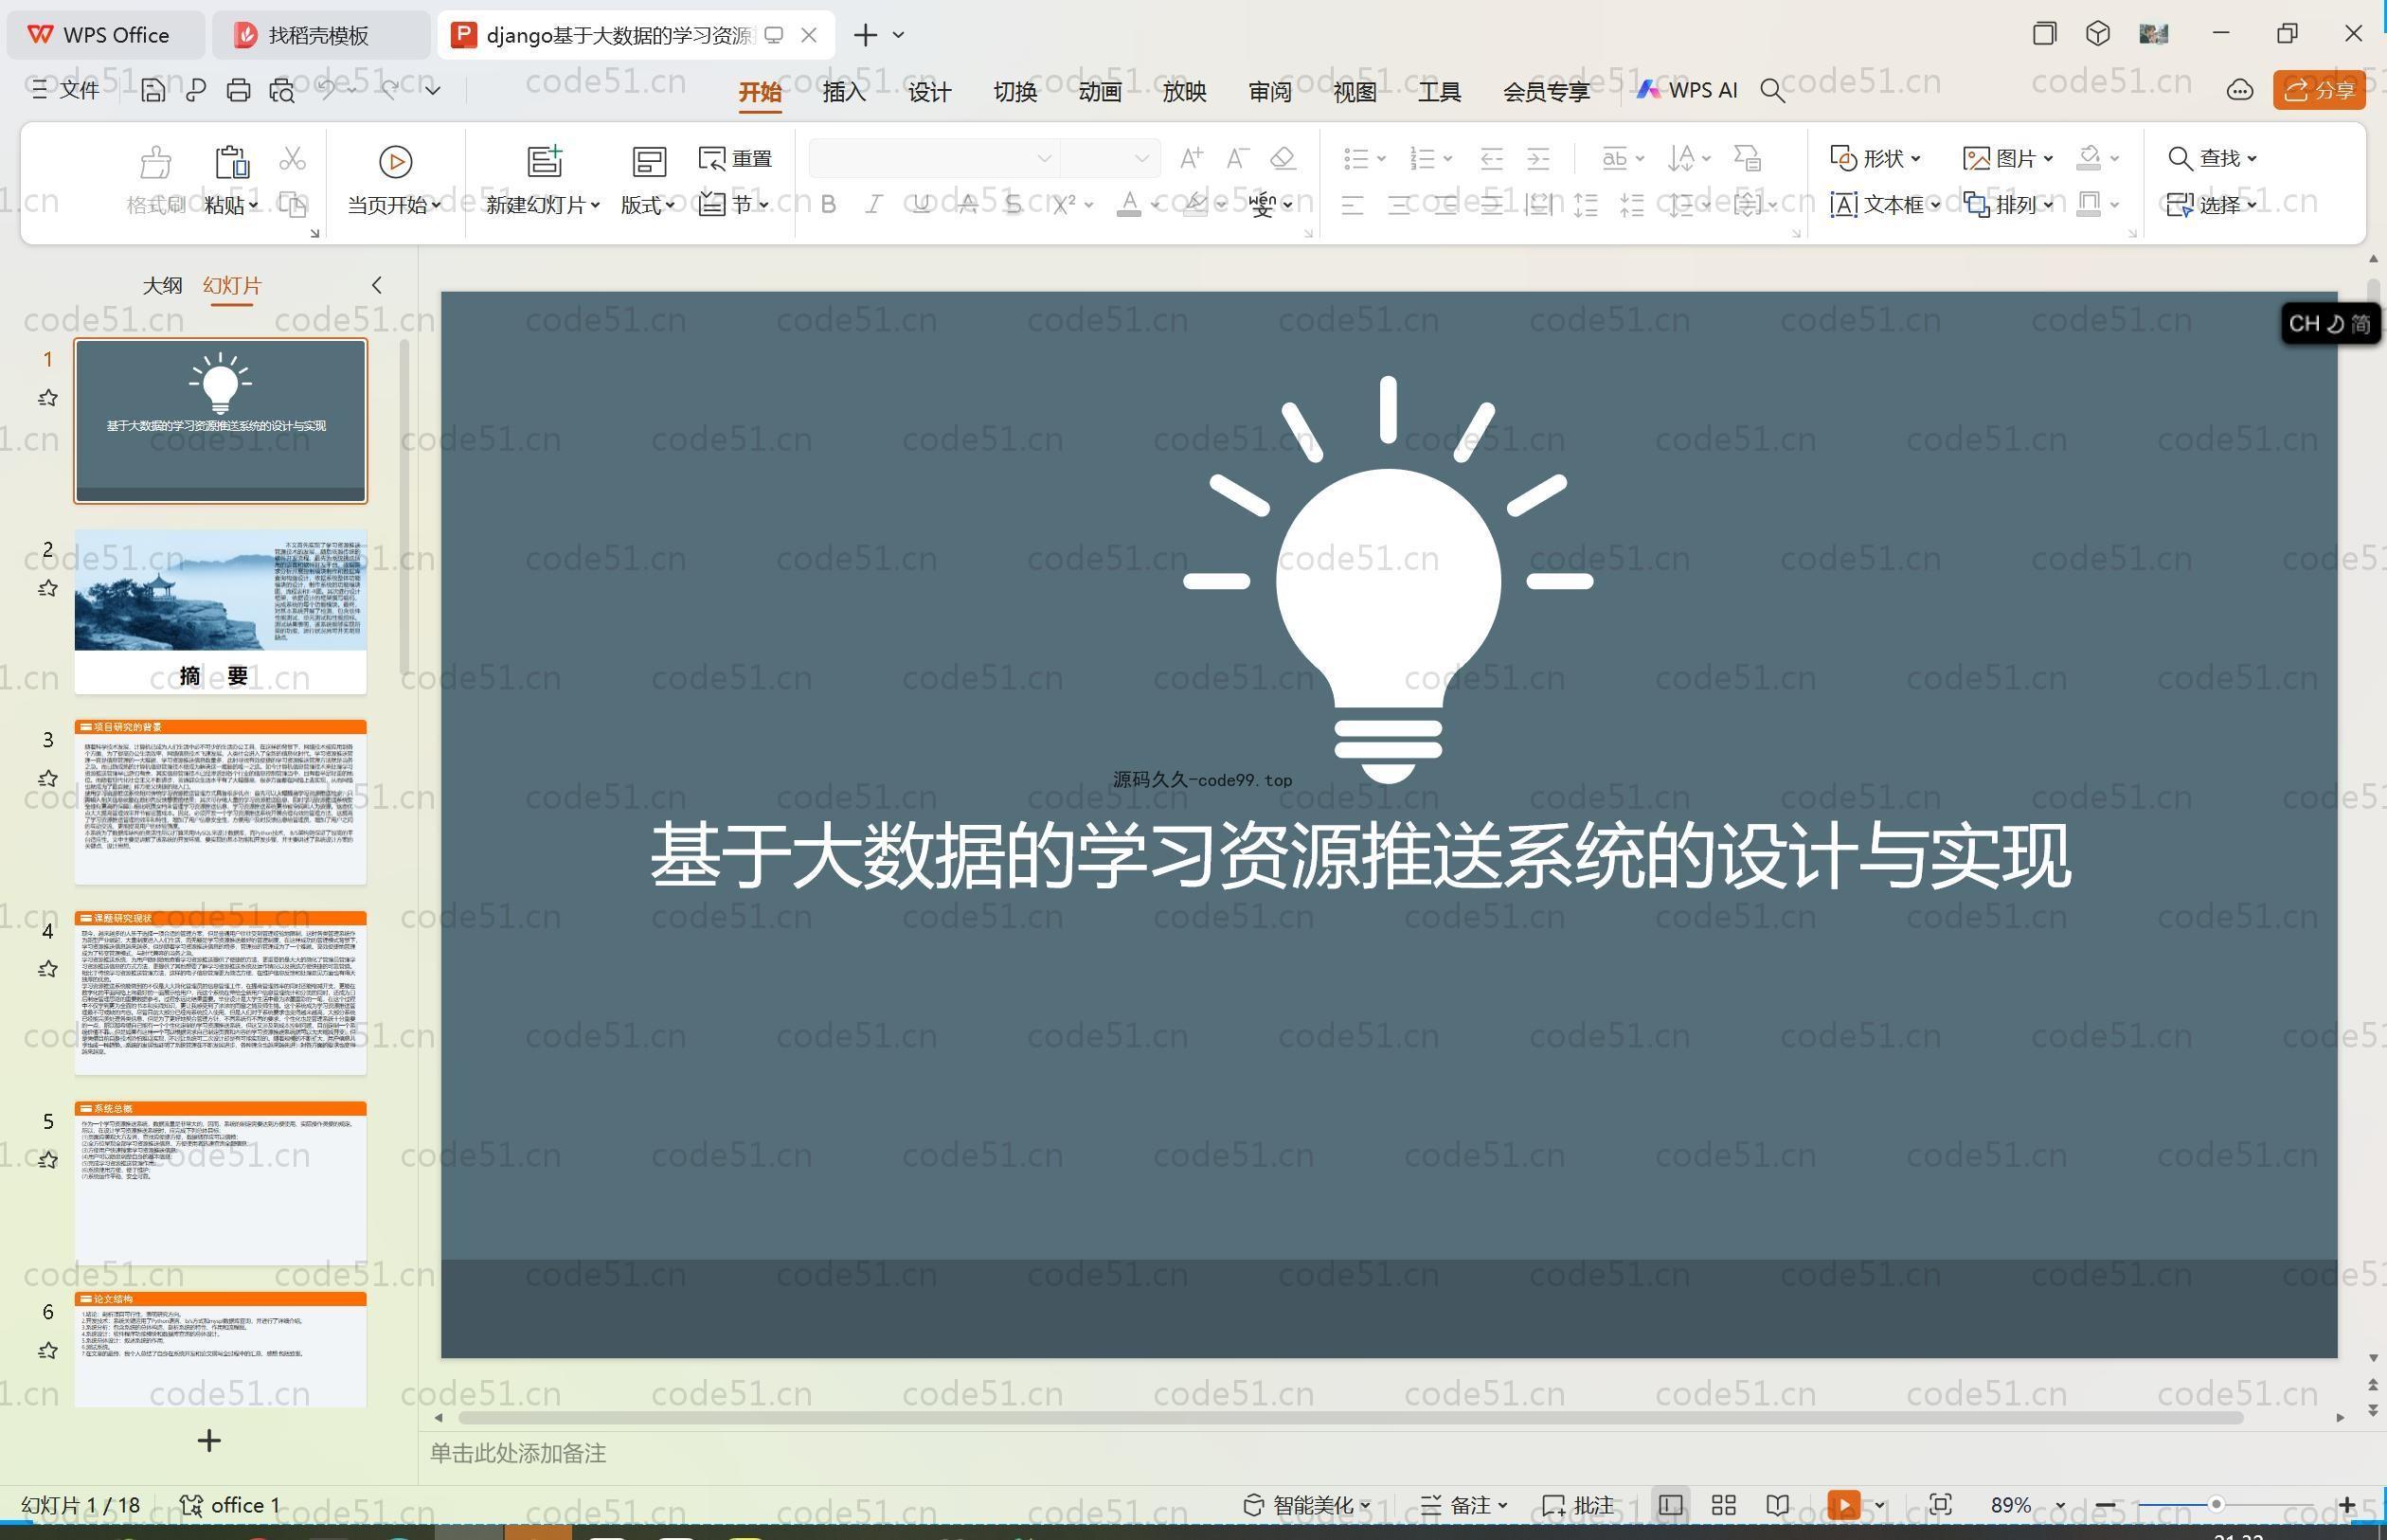Image resolution: width=2387 pixels, height=1540 pixels.
Task: Click the Reset (重置) slide button
Action: click(x=736, y=158)
